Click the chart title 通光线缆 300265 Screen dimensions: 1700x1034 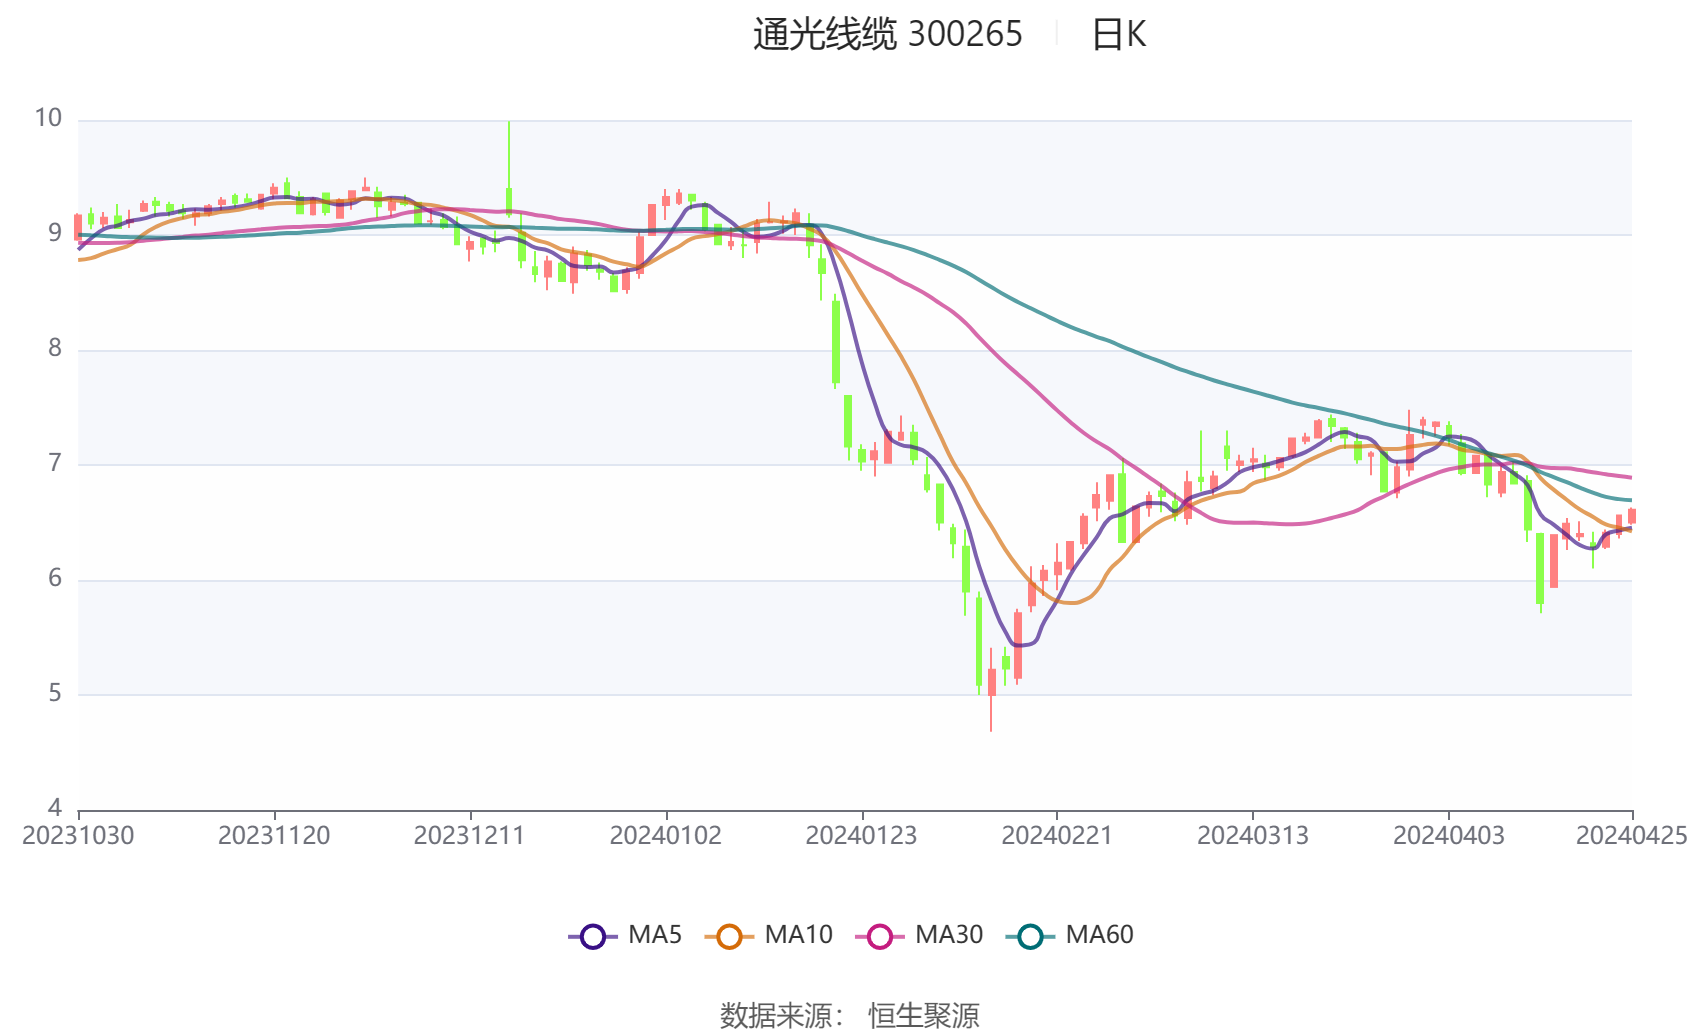888,35
